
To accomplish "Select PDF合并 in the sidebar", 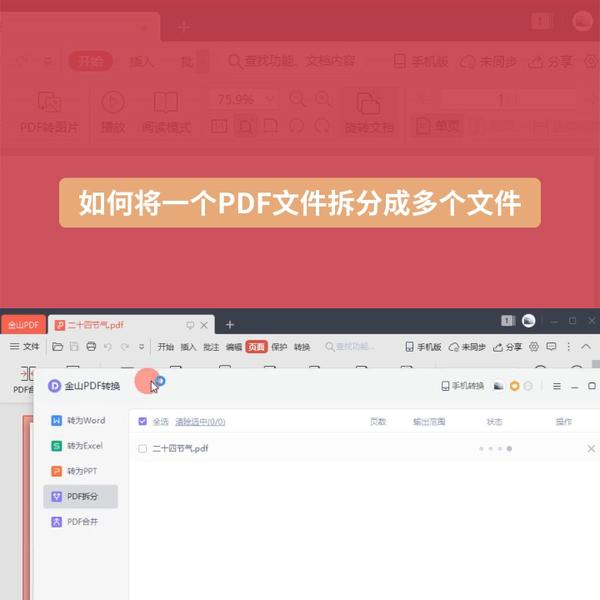I will tap(81, 522).
